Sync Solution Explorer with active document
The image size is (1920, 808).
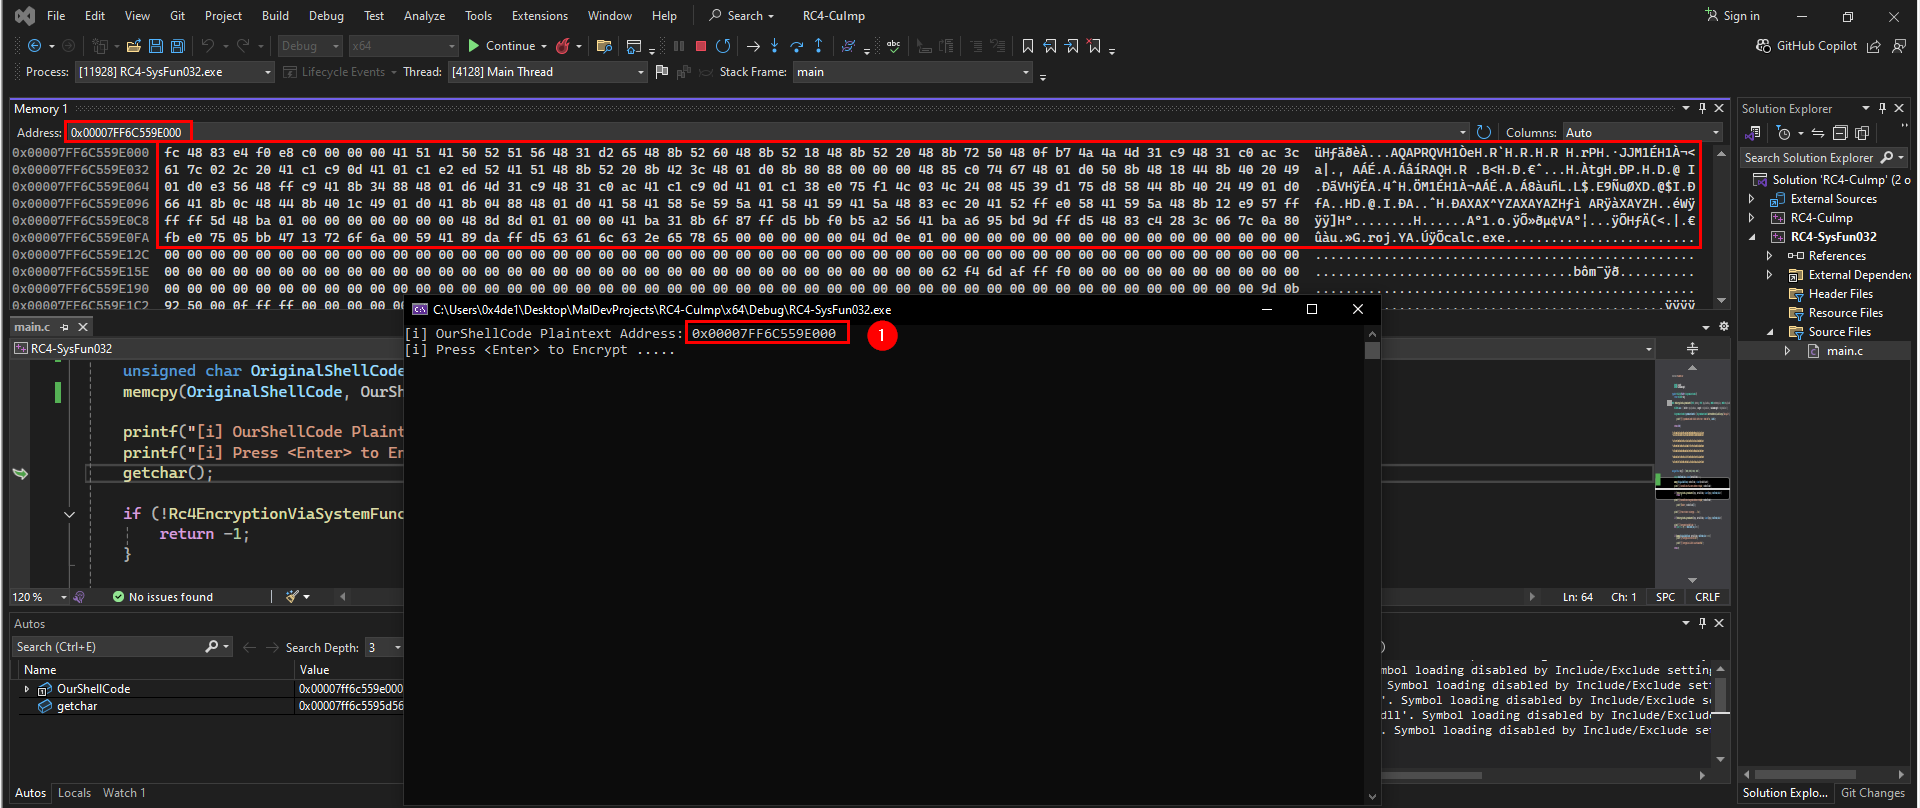1818,133
